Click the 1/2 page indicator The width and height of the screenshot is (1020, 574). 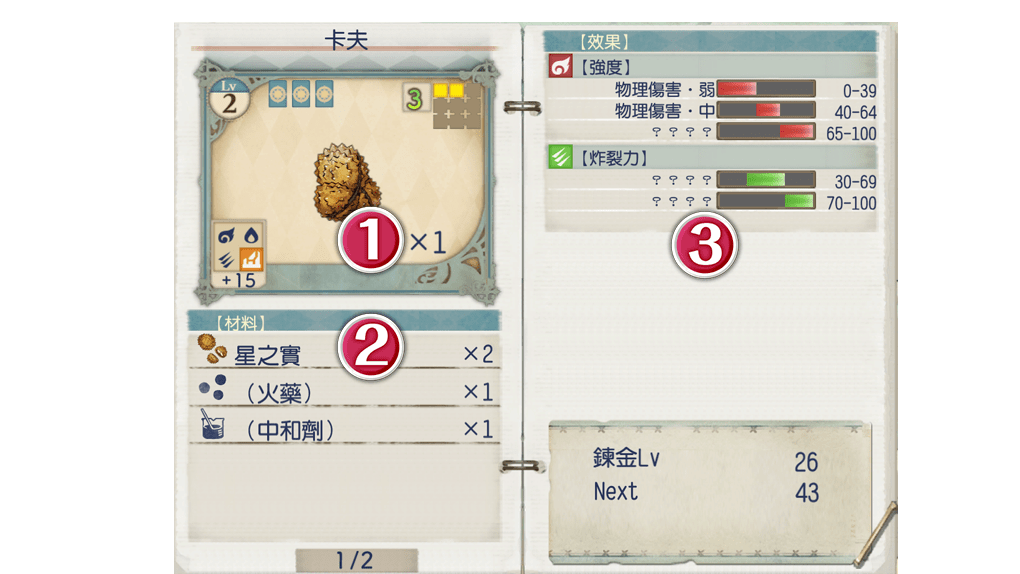tap(356, 560)
